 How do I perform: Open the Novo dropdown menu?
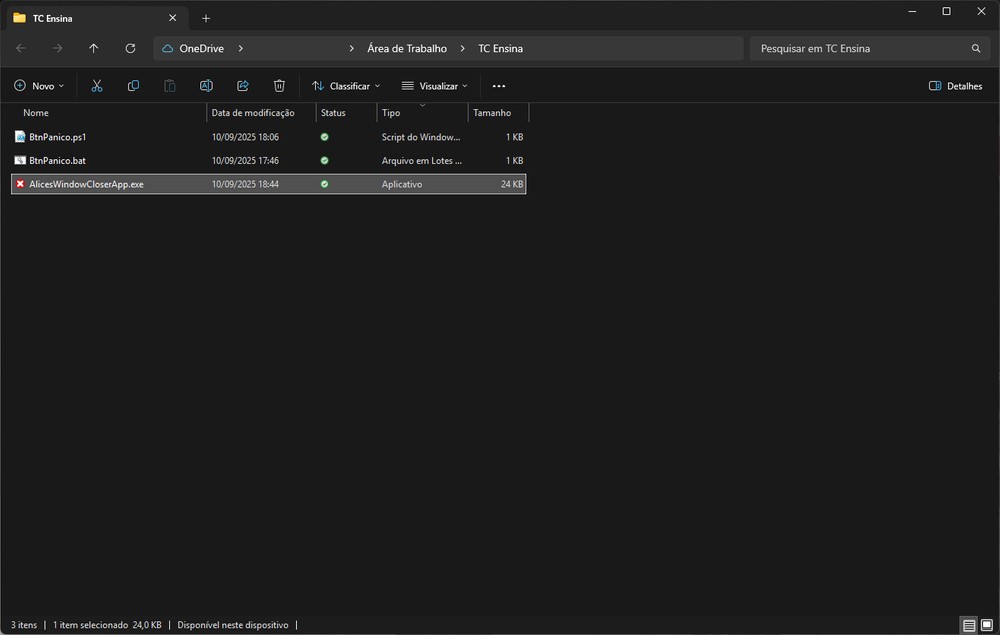click(x=39, y=86)
